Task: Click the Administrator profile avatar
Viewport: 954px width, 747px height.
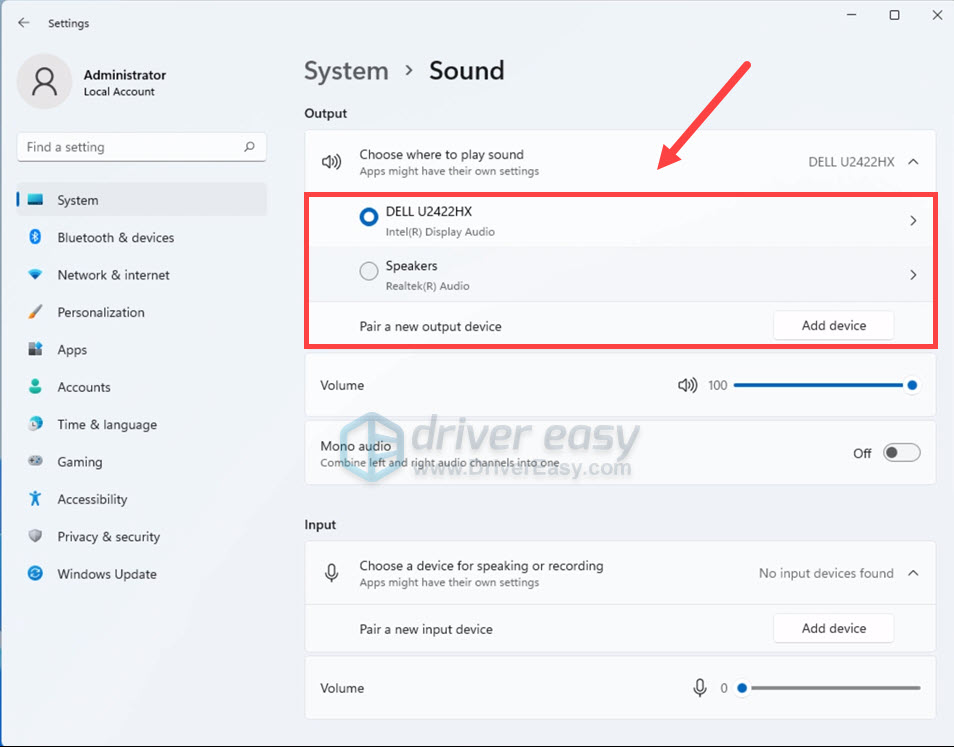Action: tap(44, 82)
